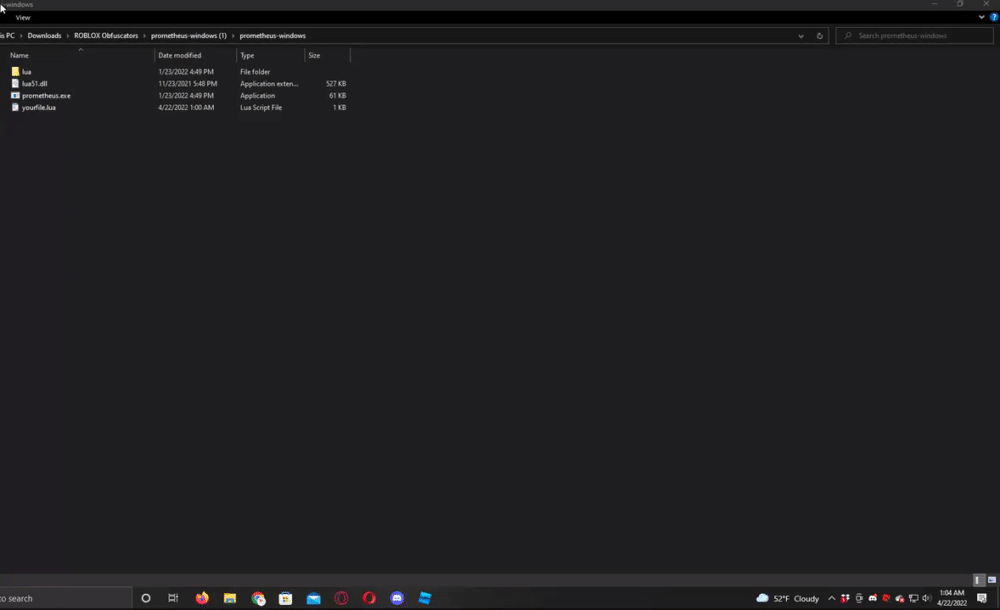Image resolution: width=1000 pixels, height=610 pixels.
Task: Switch to large icons view layout icon
Action: point(992,580)
